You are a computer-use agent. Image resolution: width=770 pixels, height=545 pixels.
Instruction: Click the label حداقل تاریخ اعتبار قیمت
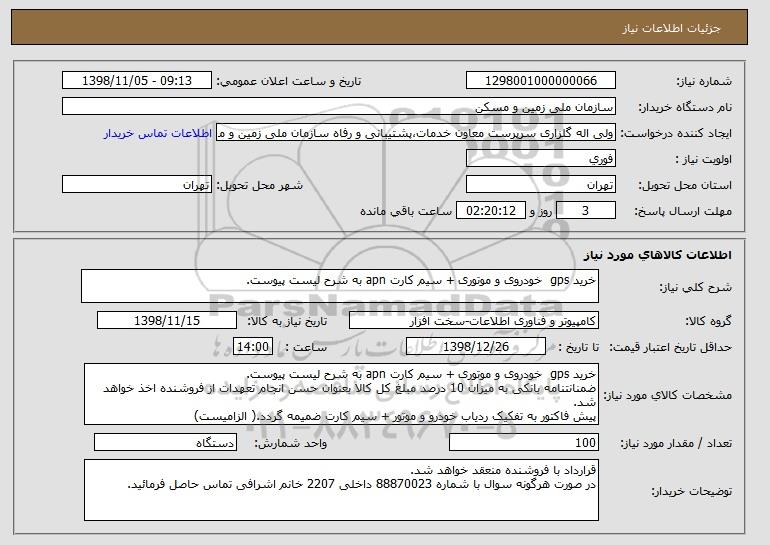670,347
